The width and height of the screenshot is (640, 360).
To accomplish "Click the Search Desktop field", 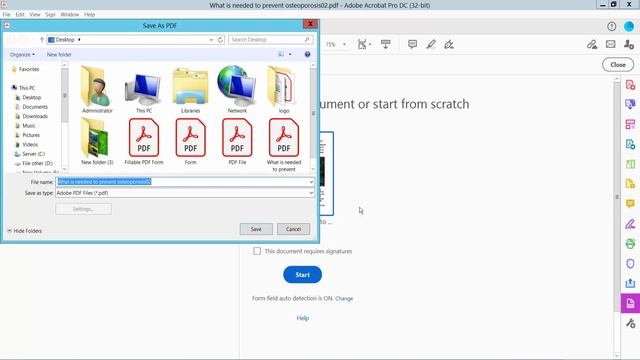I will pos(271,40).
